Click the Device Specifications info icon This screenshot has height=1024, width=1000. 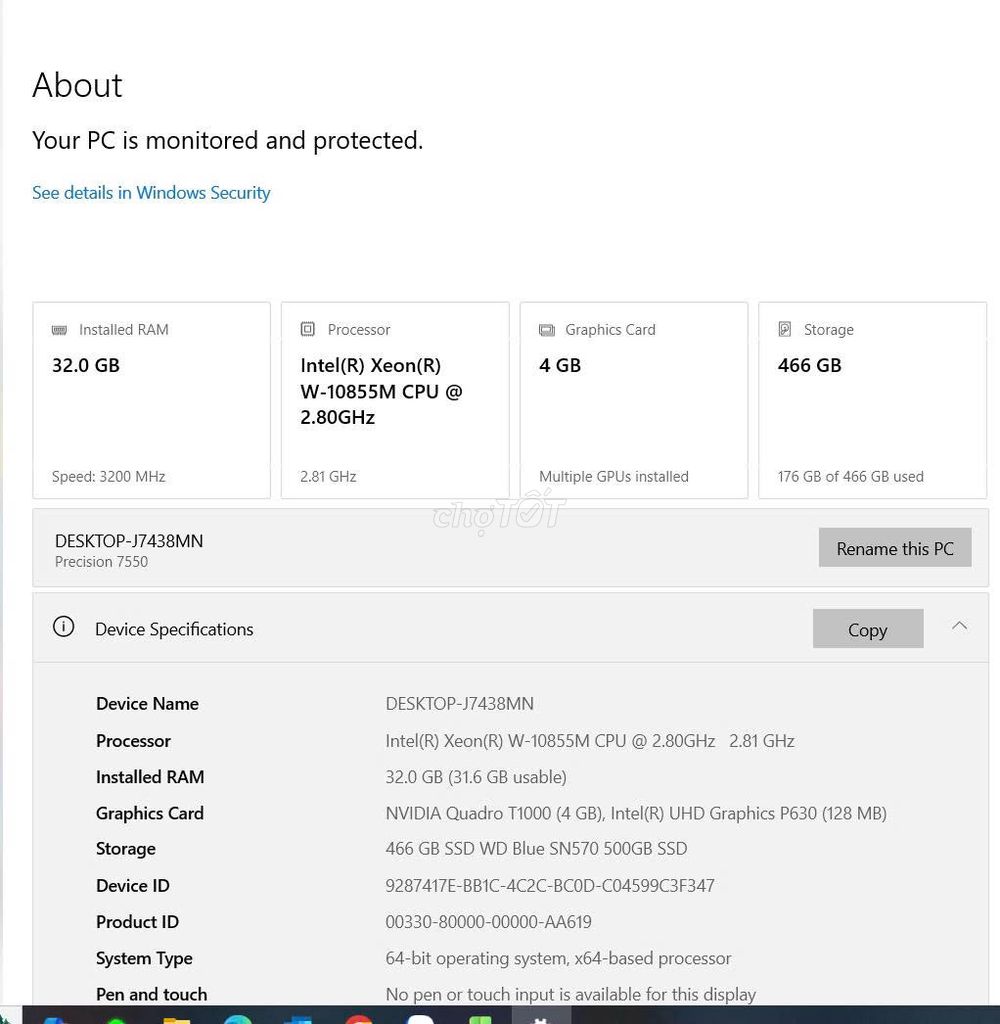coord(63,627)
